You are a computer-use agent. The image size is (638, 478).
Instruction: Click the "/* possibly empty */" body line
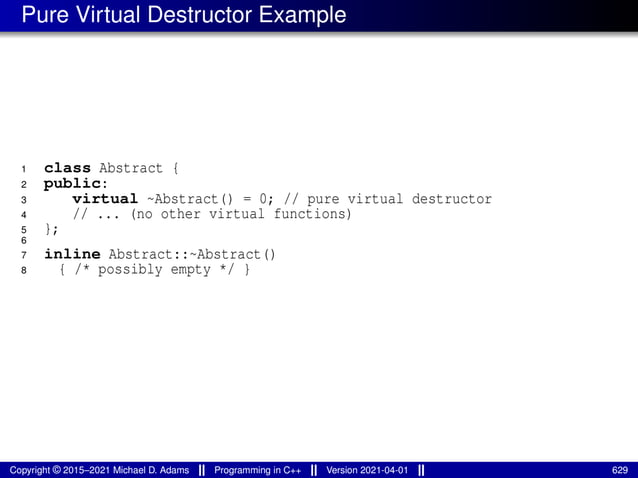(x=155, y=269)
